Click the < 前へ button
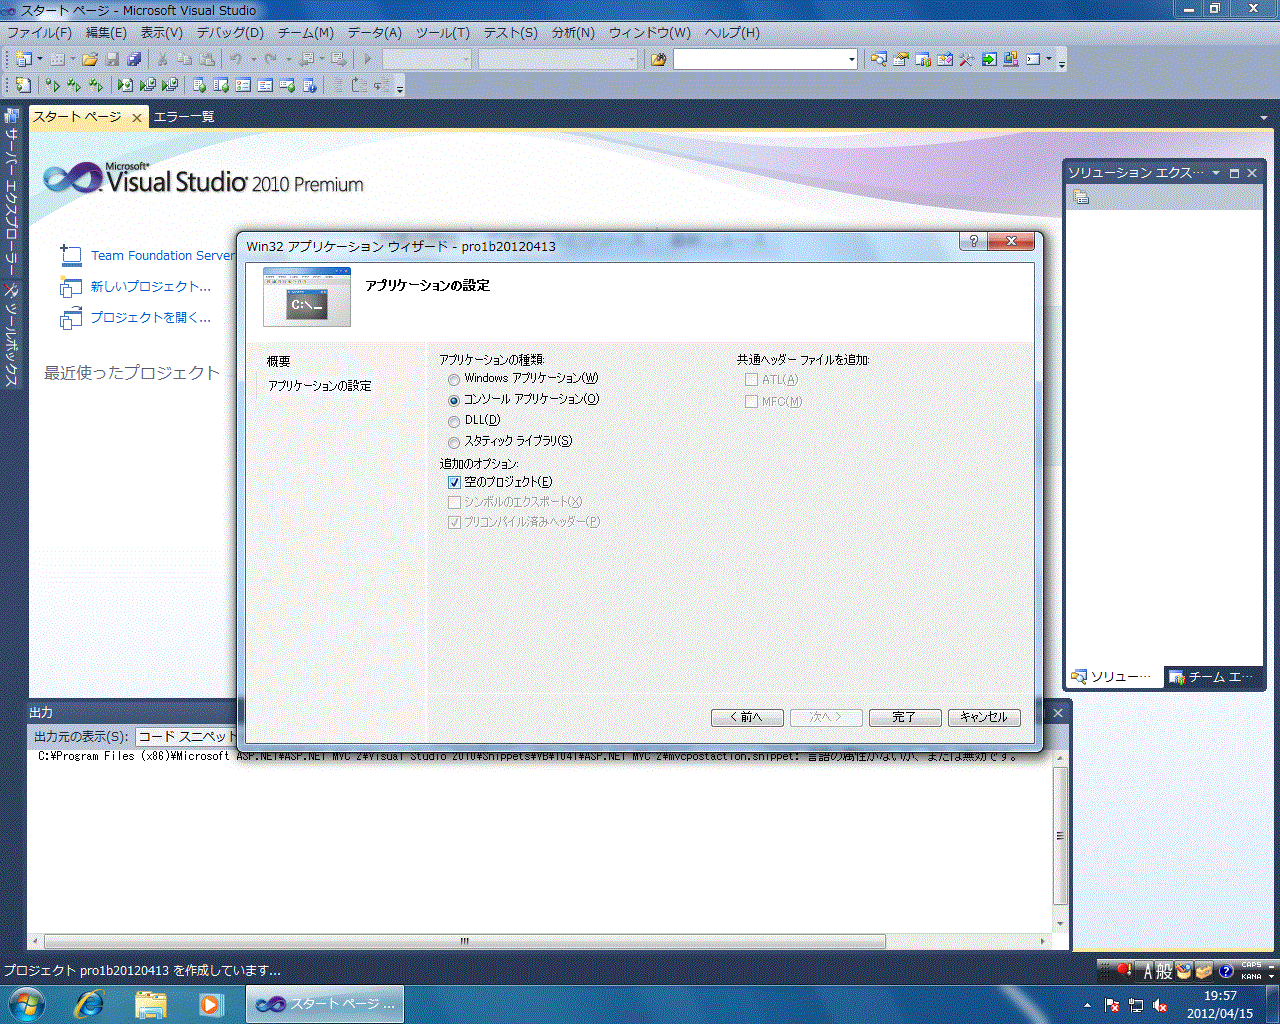This screenshot has height=1024, width=1280. (x=747, y=717)
